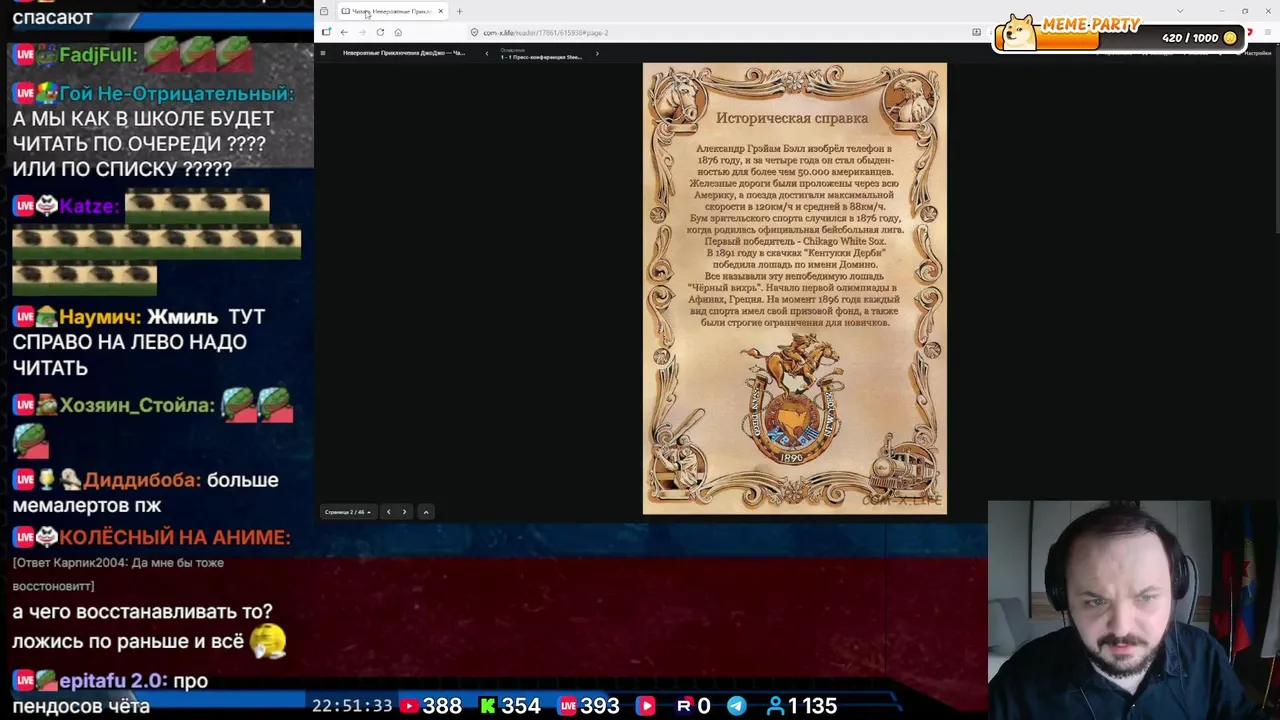Click the LIVE badge next to Katze
The width and height of the screenshot is (1280, 720).
click(25, 206)
